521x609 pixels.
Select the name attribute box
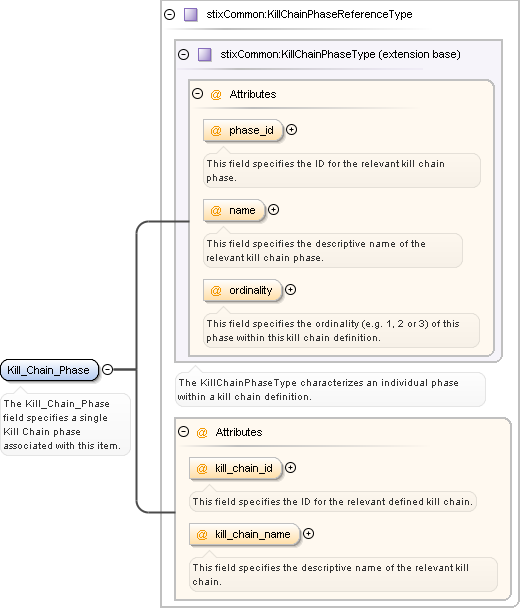pos(234,210)
